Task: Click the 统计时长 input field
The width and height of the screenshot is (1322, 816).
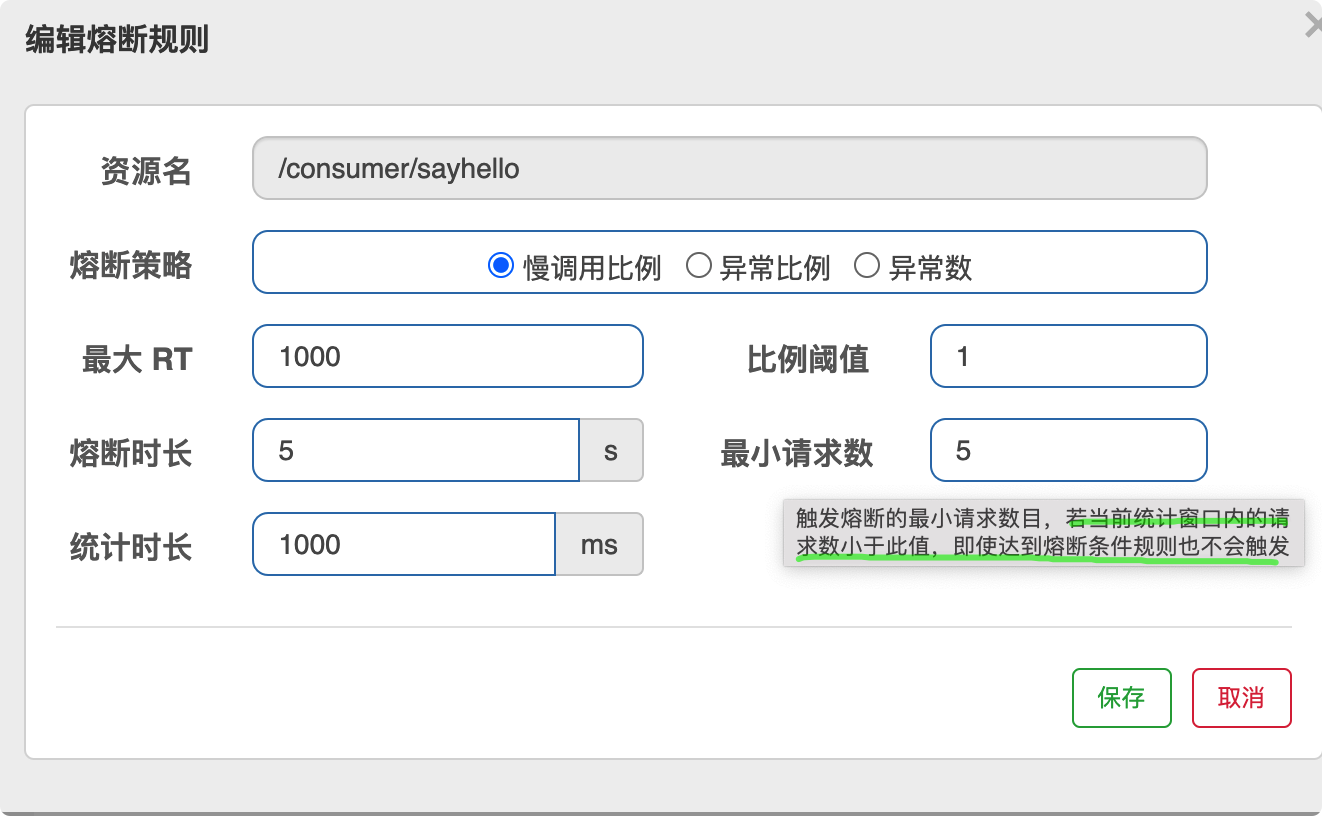Action: [404, 544]
